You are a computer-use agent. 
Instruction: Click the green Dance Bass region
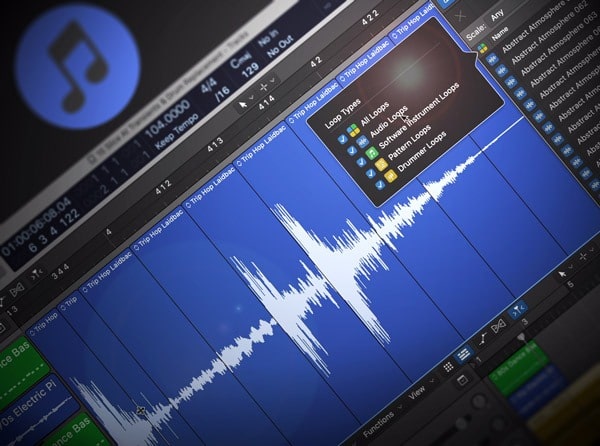pyautogui.click(x=22, y=360)
